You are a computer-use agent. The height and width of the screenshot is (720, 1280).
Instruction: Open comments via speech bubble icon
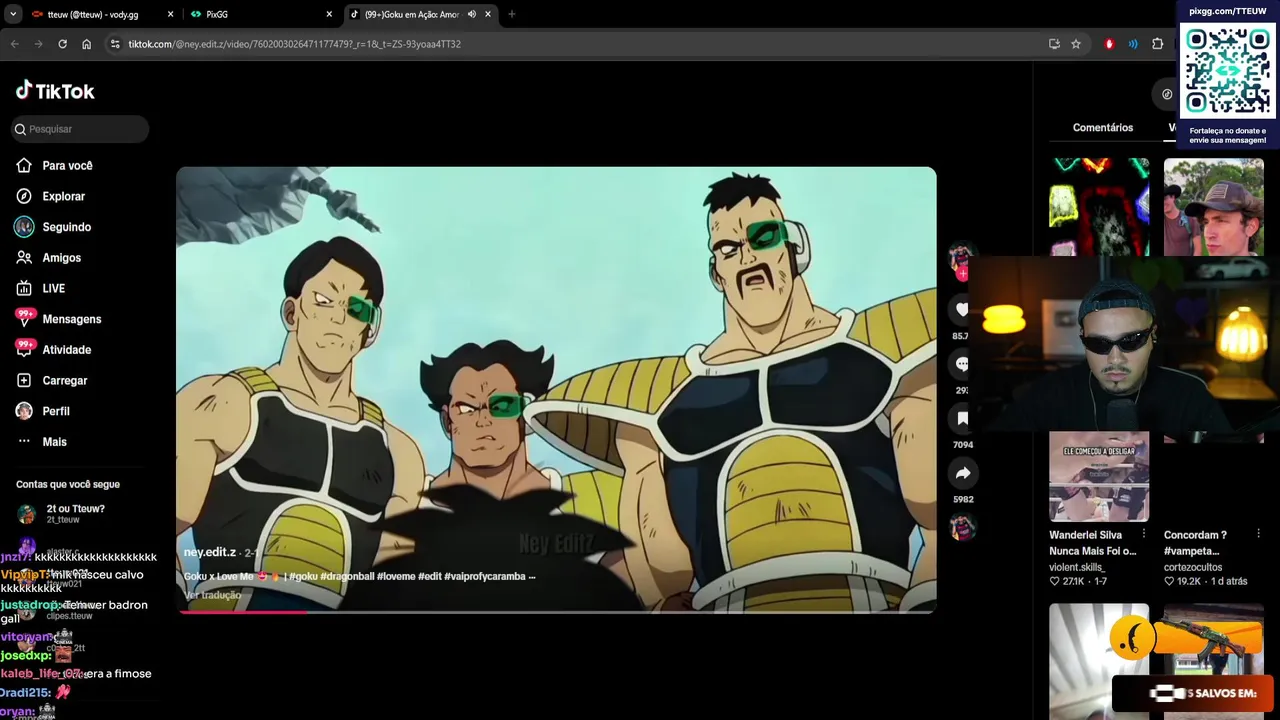click(962, 364)
